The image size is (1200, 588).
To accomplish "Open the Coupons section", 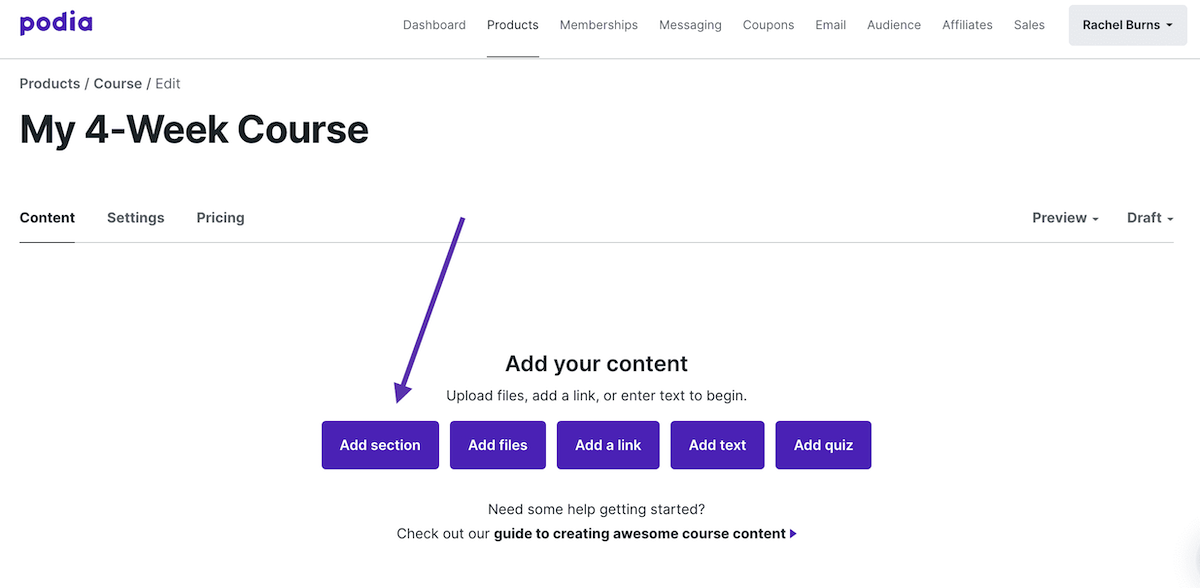I will pyautogui.click(x=768, y=24).
